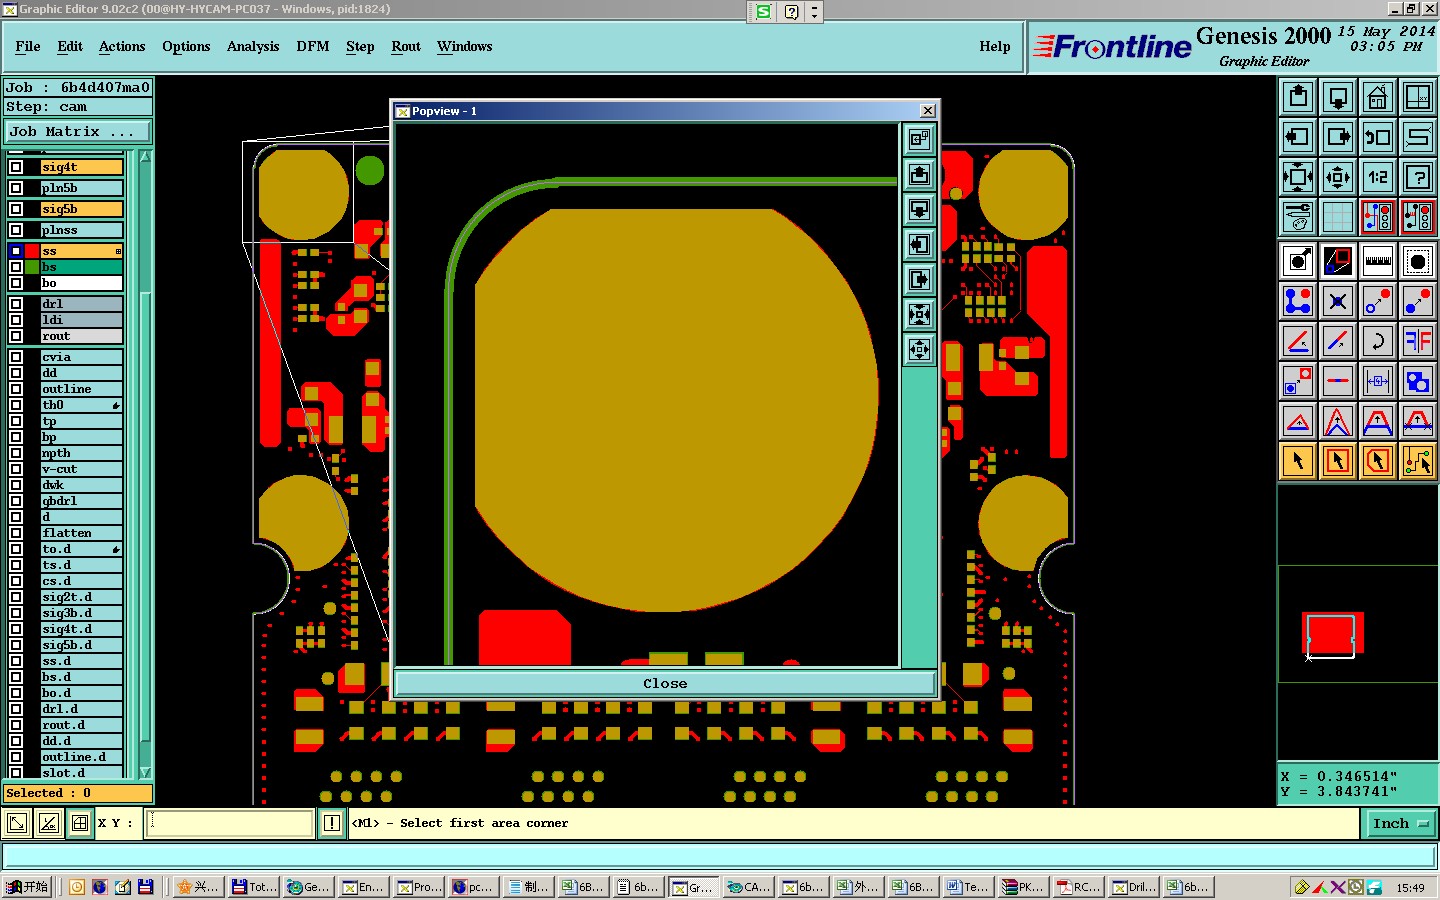The width and height of the screenshot is (1440, 900).
Task: Click pan left icon in Popview window
Action: tap(919, 245)
